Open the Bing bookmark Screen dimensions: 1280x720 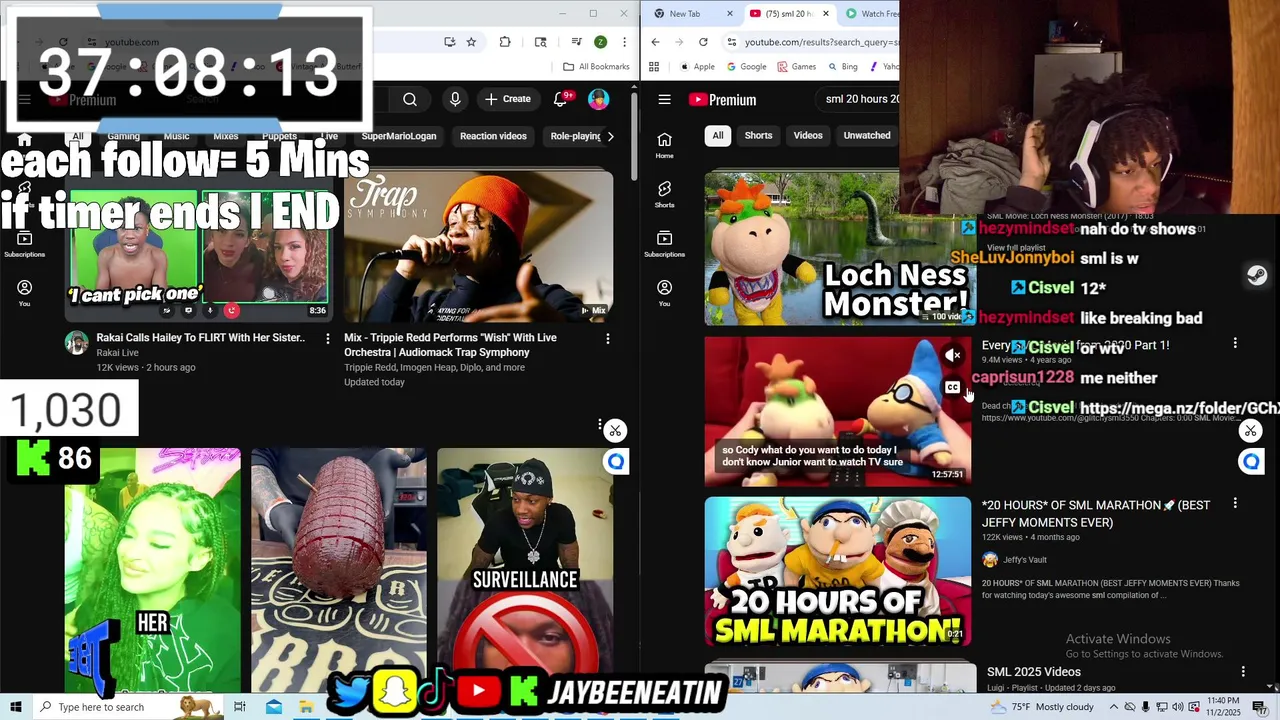pos(842,67)
